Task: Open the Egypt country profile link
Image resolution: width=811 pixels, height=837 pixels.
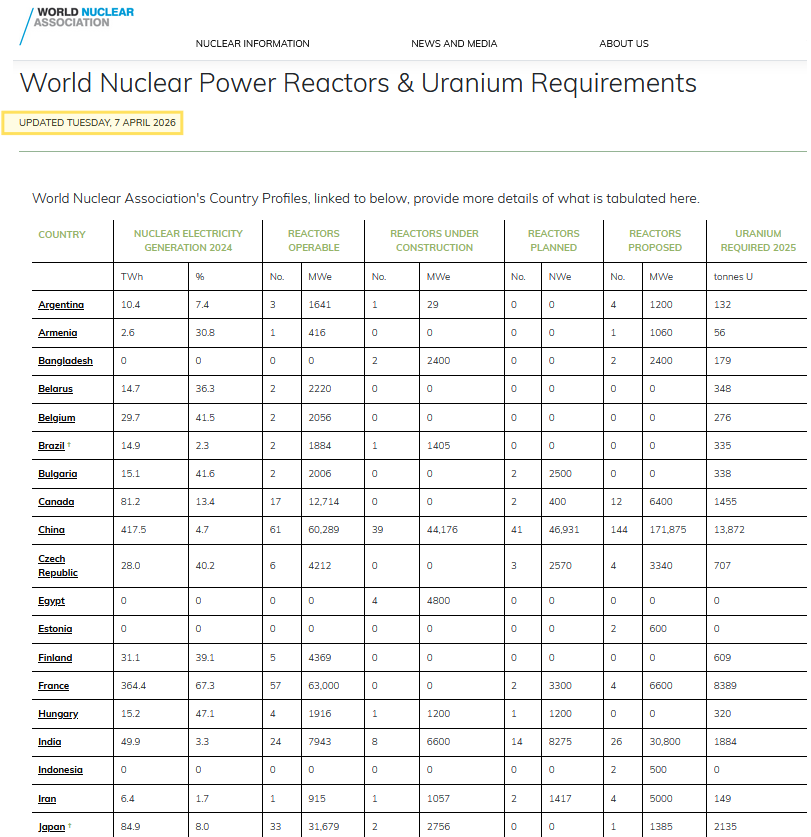Action: [51, 601]
